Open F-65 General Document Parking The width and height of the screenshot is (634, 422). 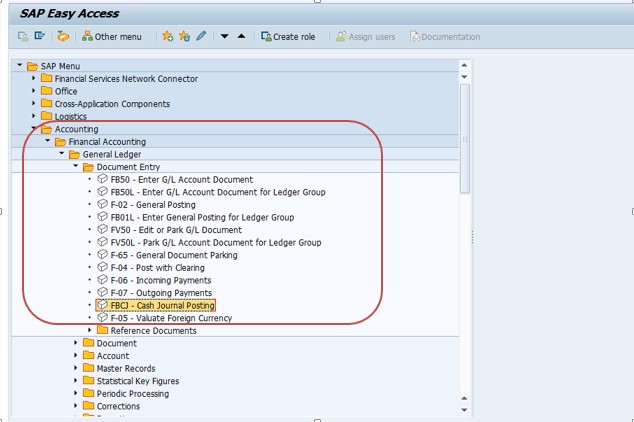tap(174, 255)
